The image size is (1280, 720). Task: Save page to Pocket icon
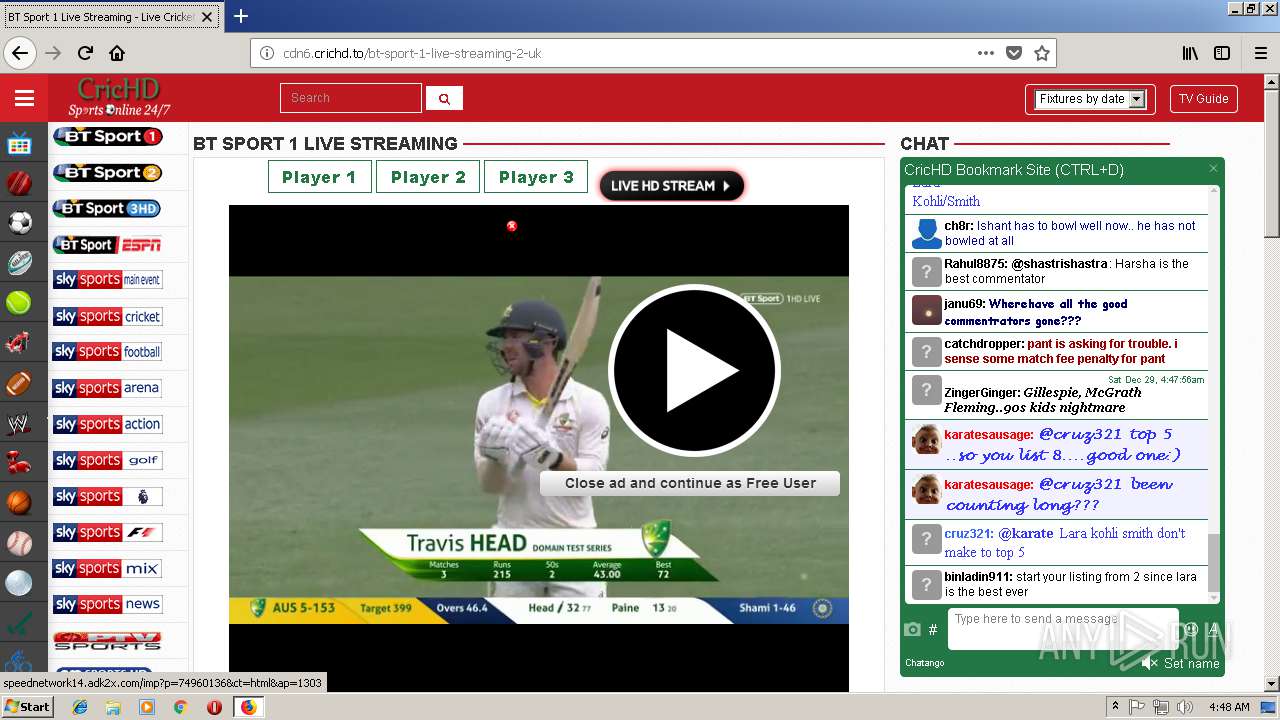[x=1014, y=53]
